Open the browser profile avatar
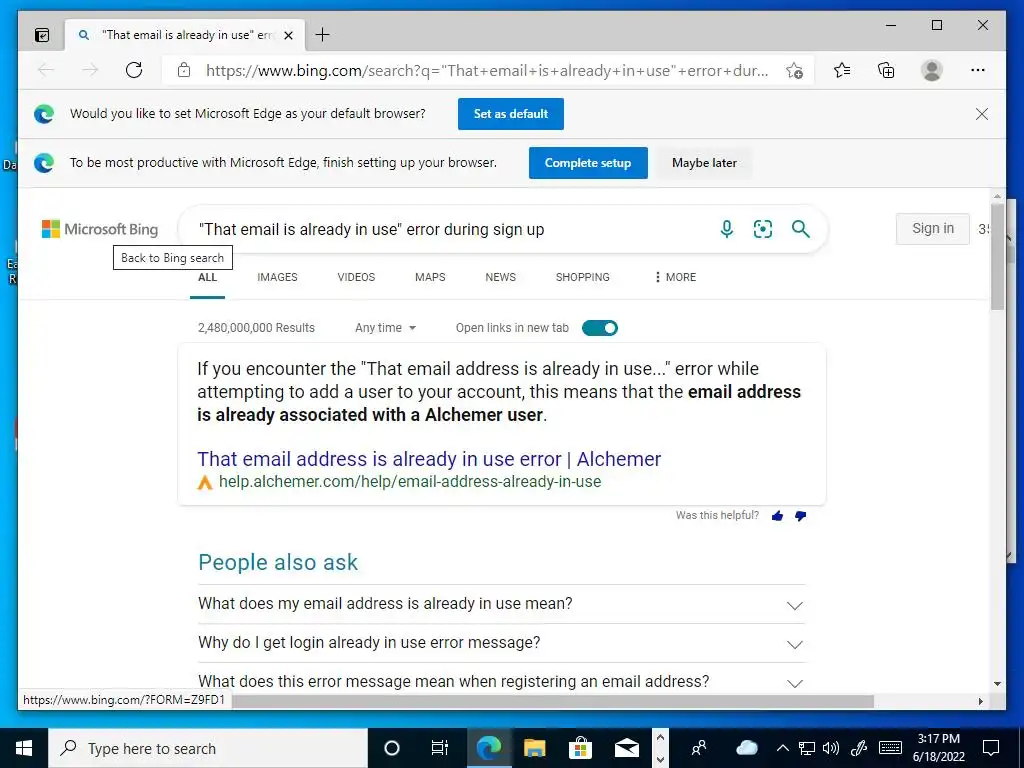Image resolution: width=1024 pixels, height=768 pixels. click(932, 70)
